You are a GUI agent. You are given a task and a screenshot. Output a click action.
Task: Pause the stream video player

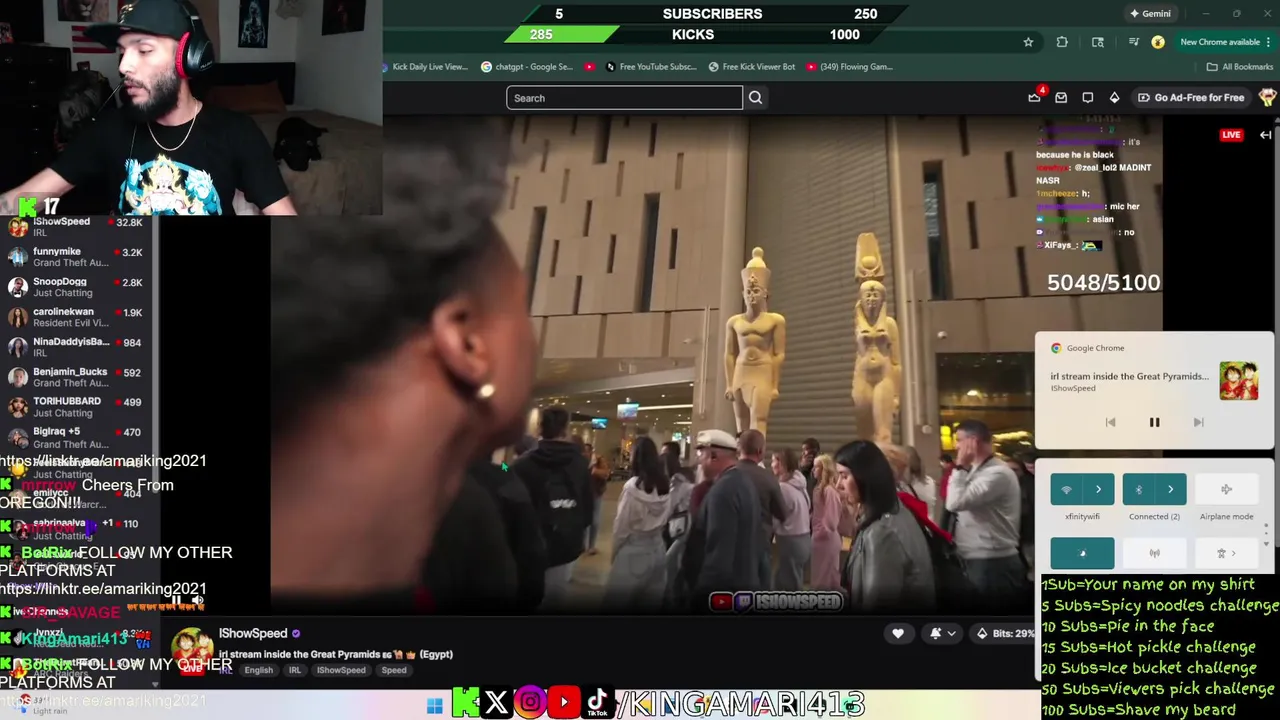[x=176, y=601]
